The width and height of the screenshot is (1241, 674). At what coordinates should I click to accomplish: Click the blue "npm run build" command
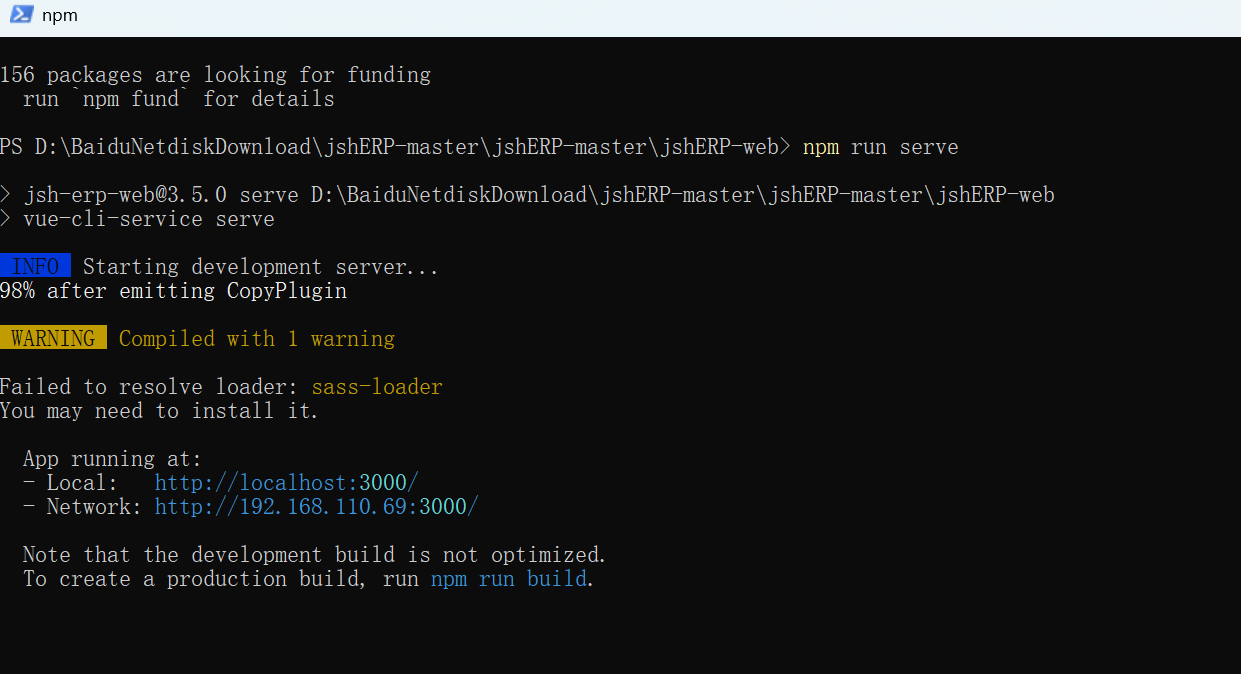(x=509, y=579)
